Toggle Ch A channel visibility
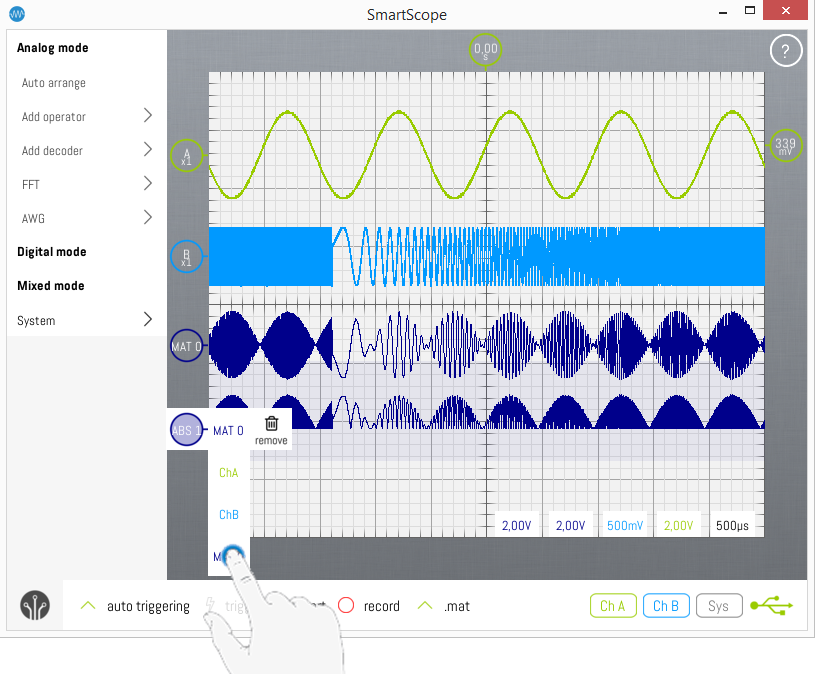Screen dimensions: 815x674 (x=612, y=606)
